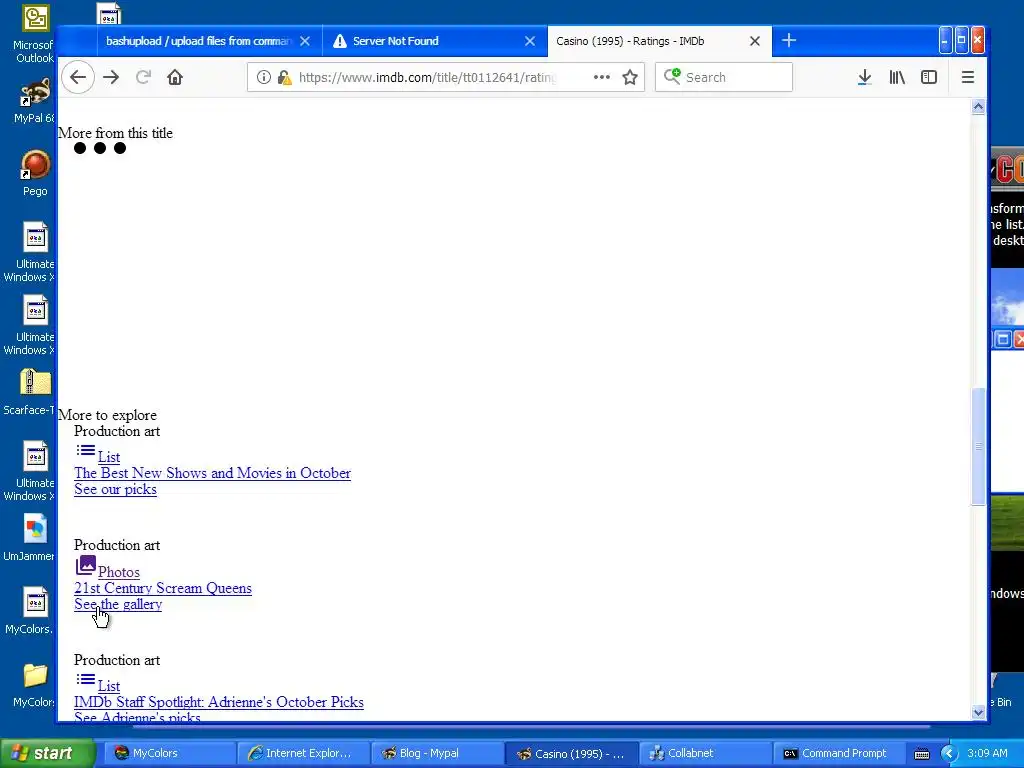Open the MyColors folder desktop icon
Viewport: 1024px width, 768px height.
(x=34, y=685)
